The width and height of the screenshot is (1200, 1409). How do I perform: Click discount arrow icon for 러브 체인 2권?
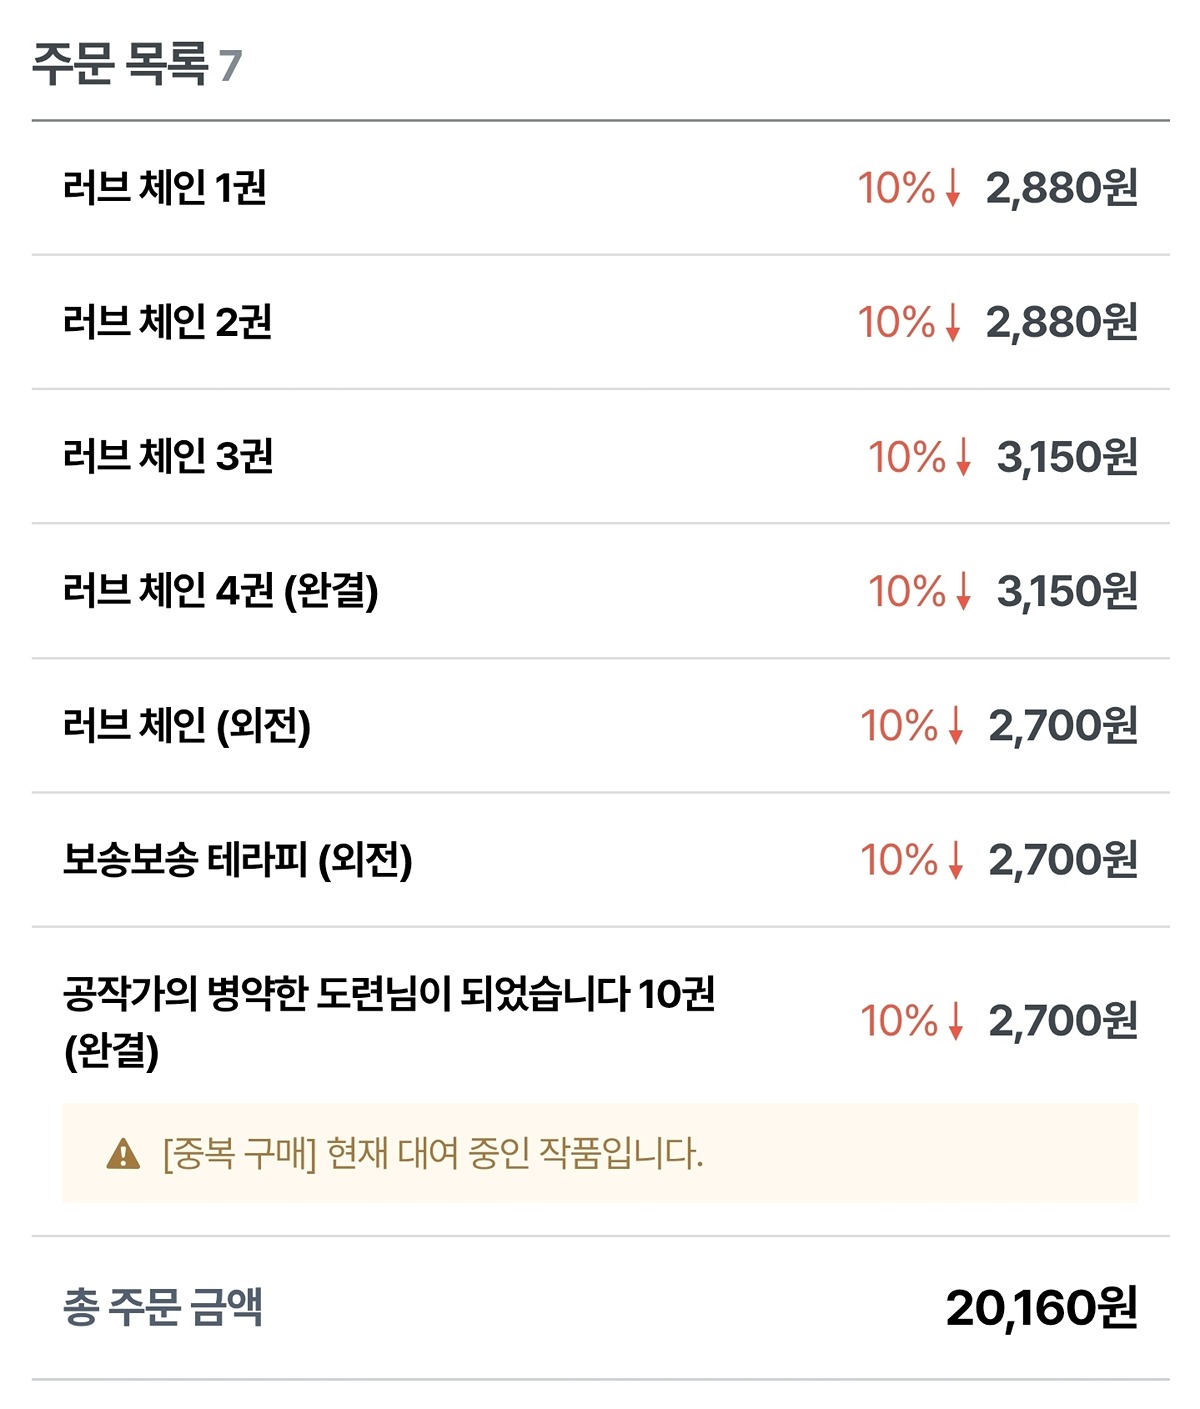pos(952,322)
